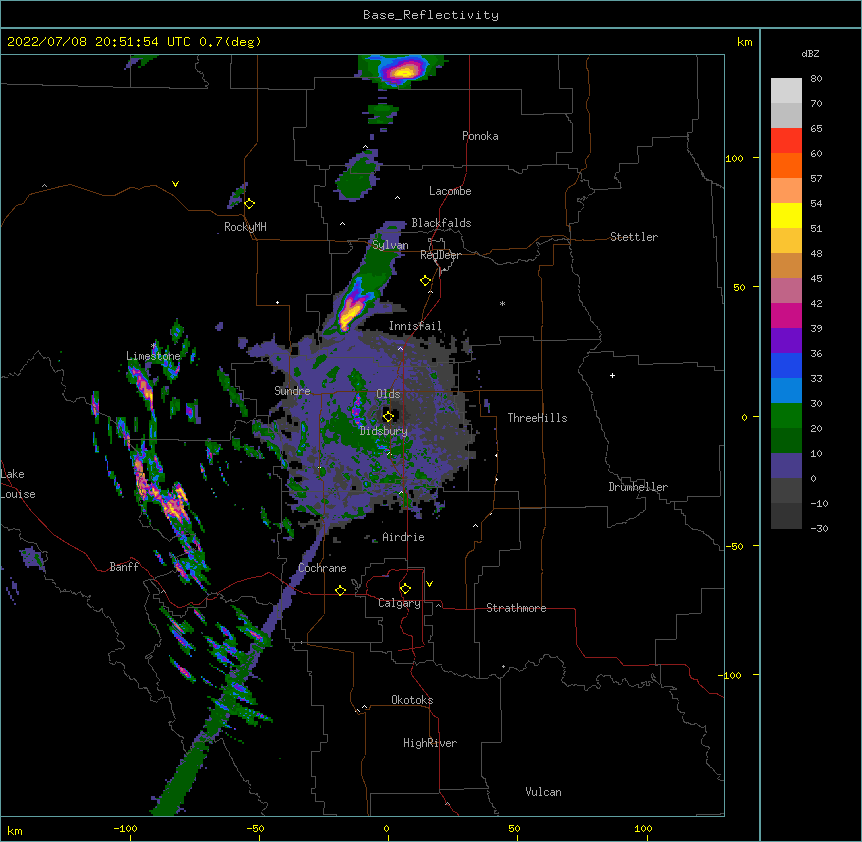
Task: Select the yellow 51-54 dBZ legend swatch
Action: (786, 215)
